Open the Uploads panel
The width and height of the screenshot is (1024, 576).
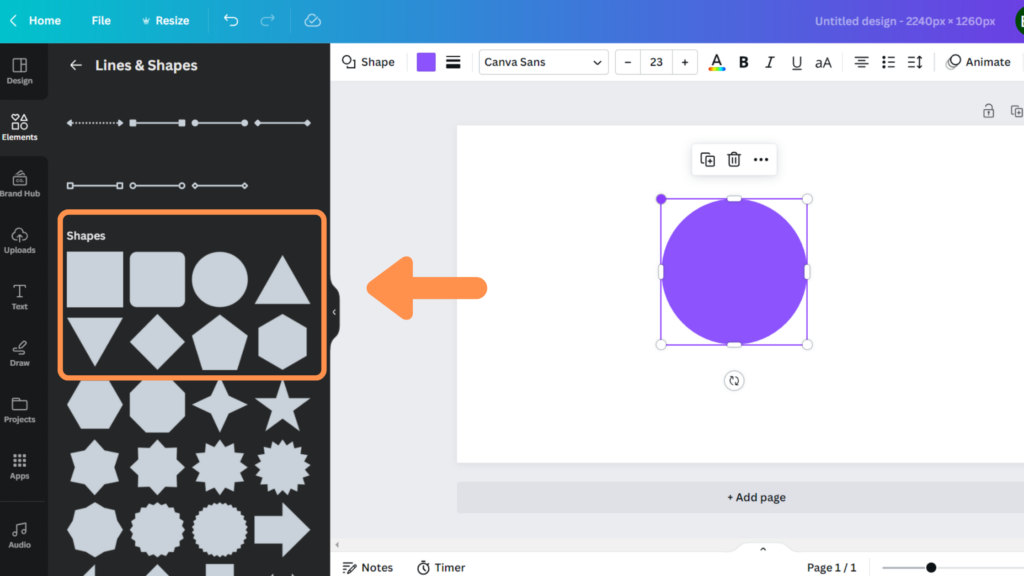[x=20, y=240]
